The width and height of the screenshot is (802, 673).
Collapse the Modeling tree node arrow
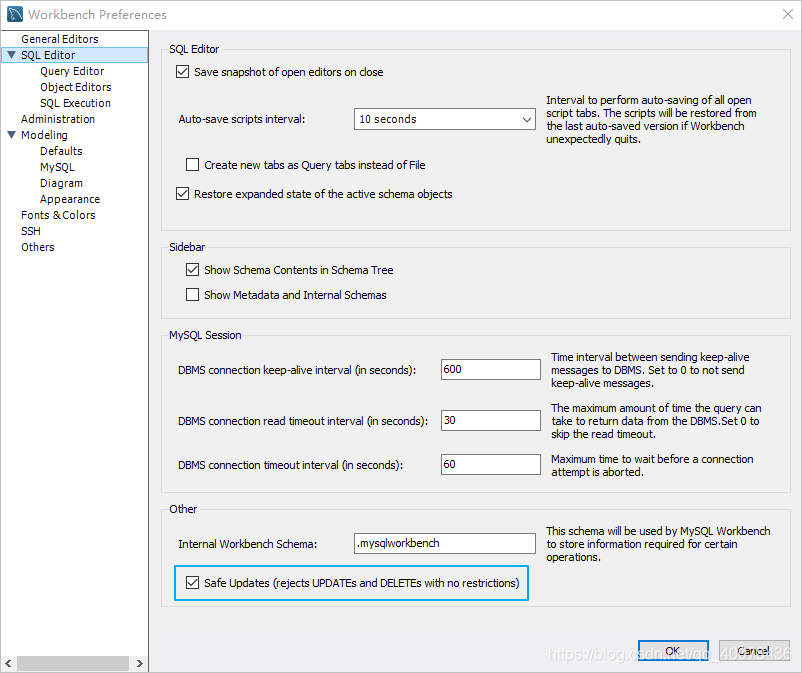tap(11, 135)
